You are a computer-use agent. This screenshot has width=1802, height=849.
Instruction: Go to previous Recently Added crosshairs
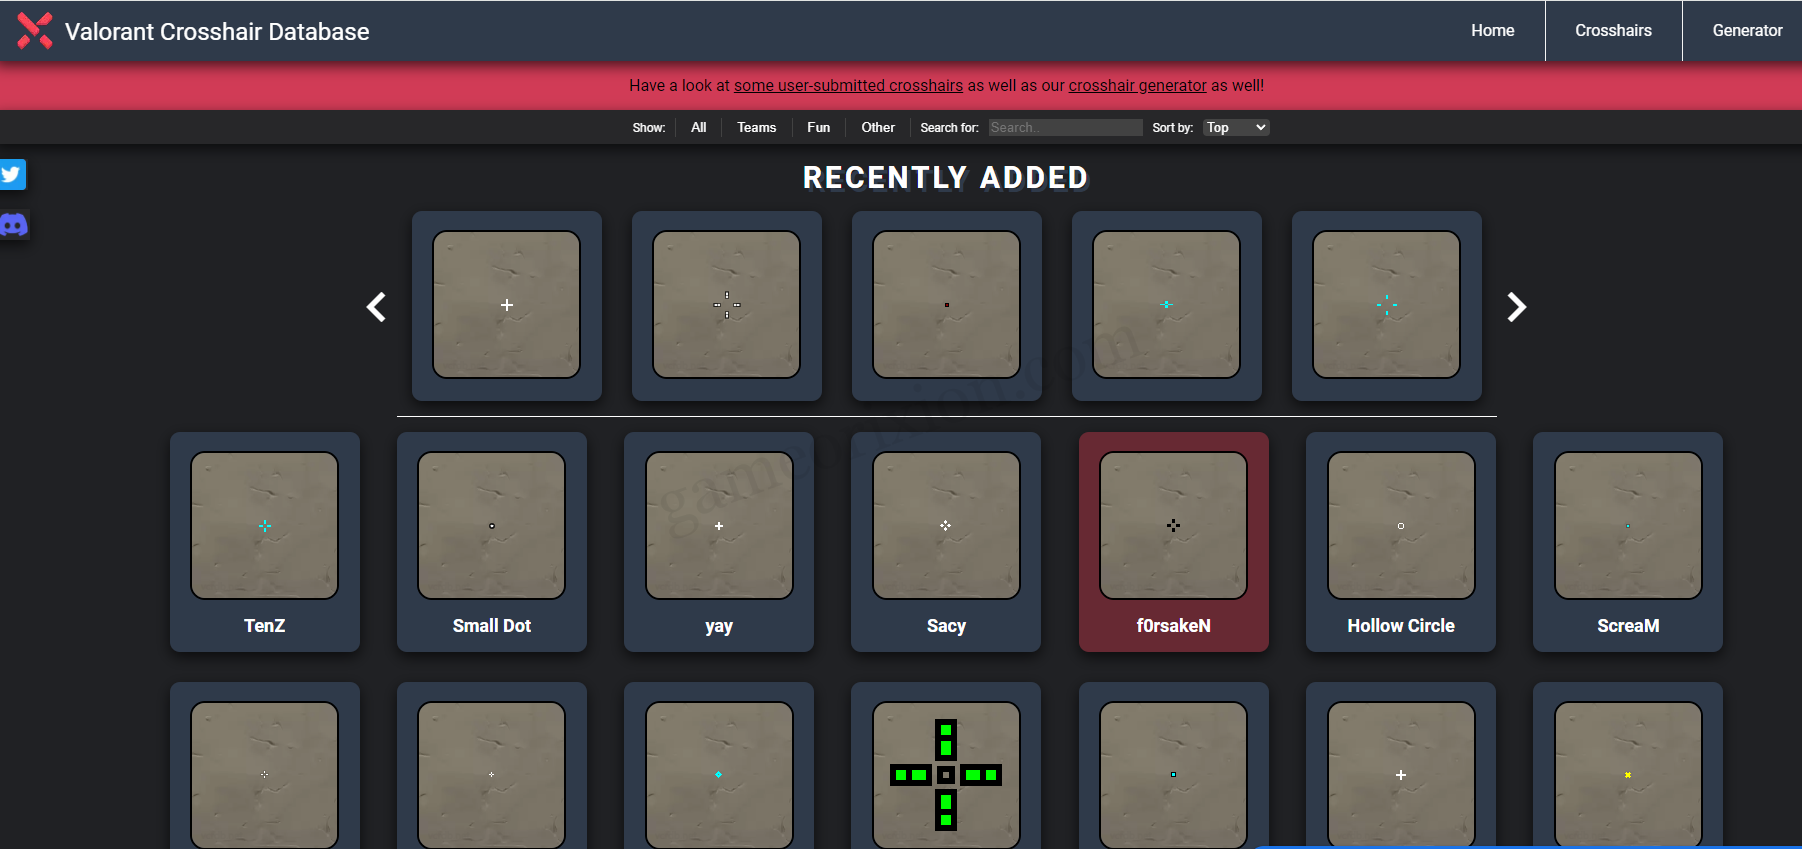tap(376, 307)
